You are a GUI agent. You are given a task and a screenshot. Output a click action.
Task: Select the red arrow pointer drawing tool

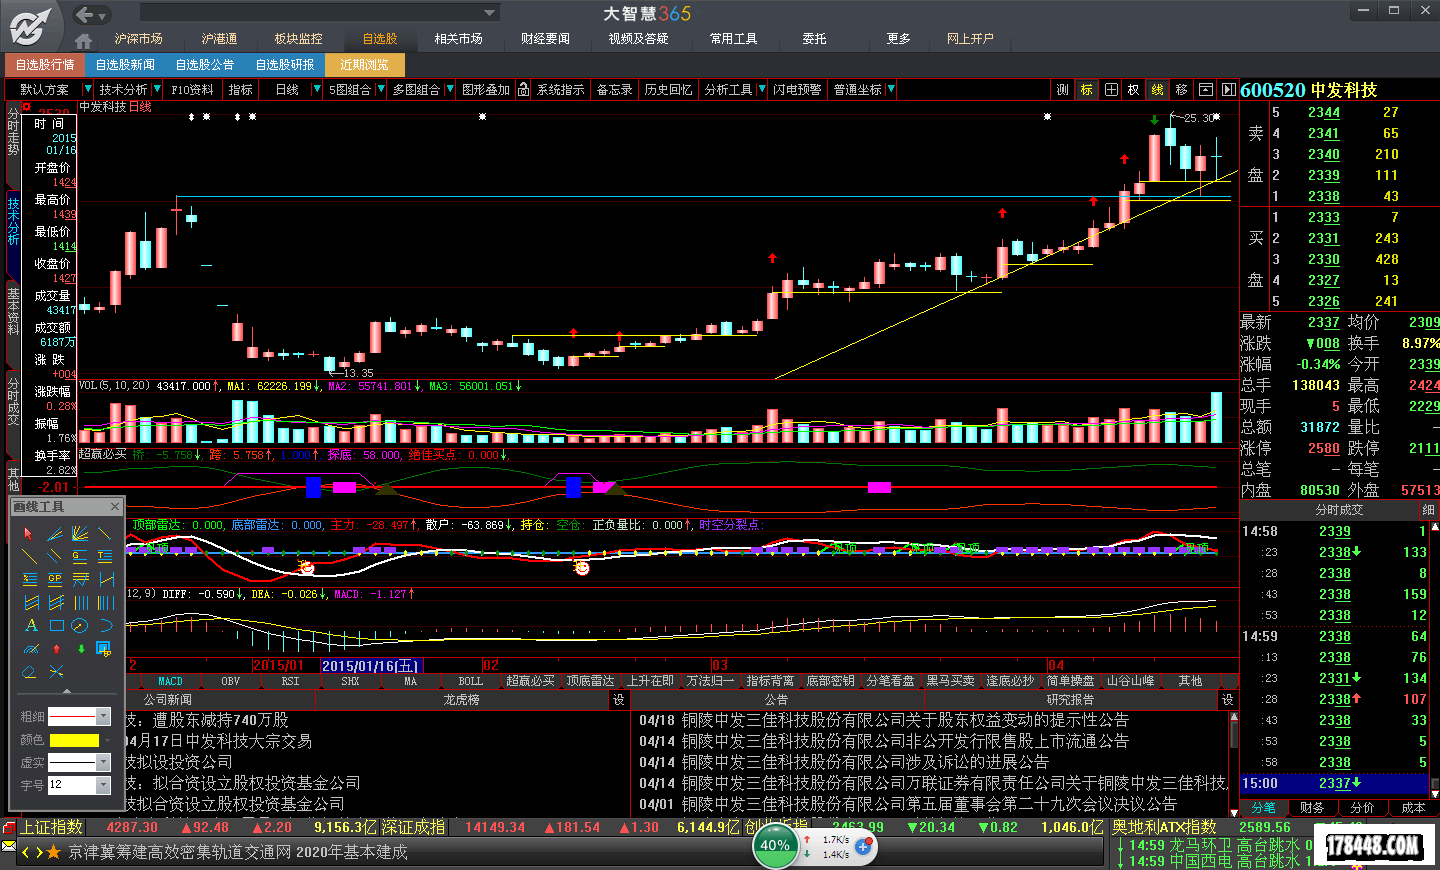28,534
